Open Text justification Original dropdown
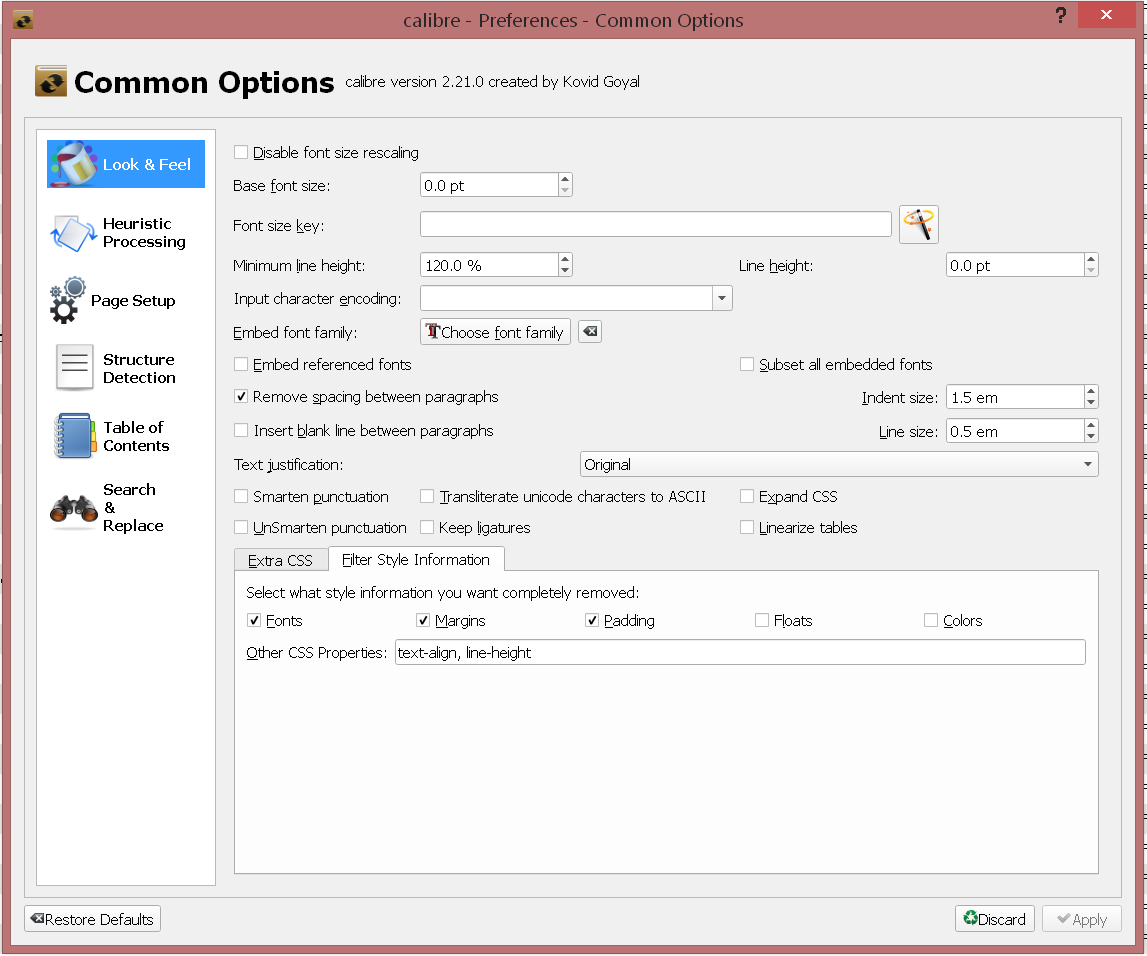1147x956 pixels. pyautogui.click(x=839, y=464)
